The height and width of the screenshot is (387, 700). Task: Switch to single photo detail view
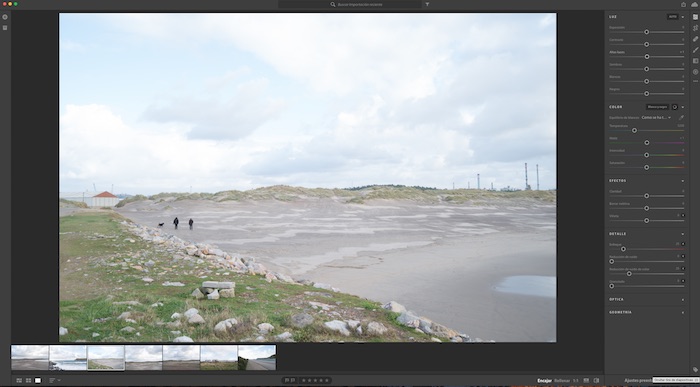click(x=38, y=380)
